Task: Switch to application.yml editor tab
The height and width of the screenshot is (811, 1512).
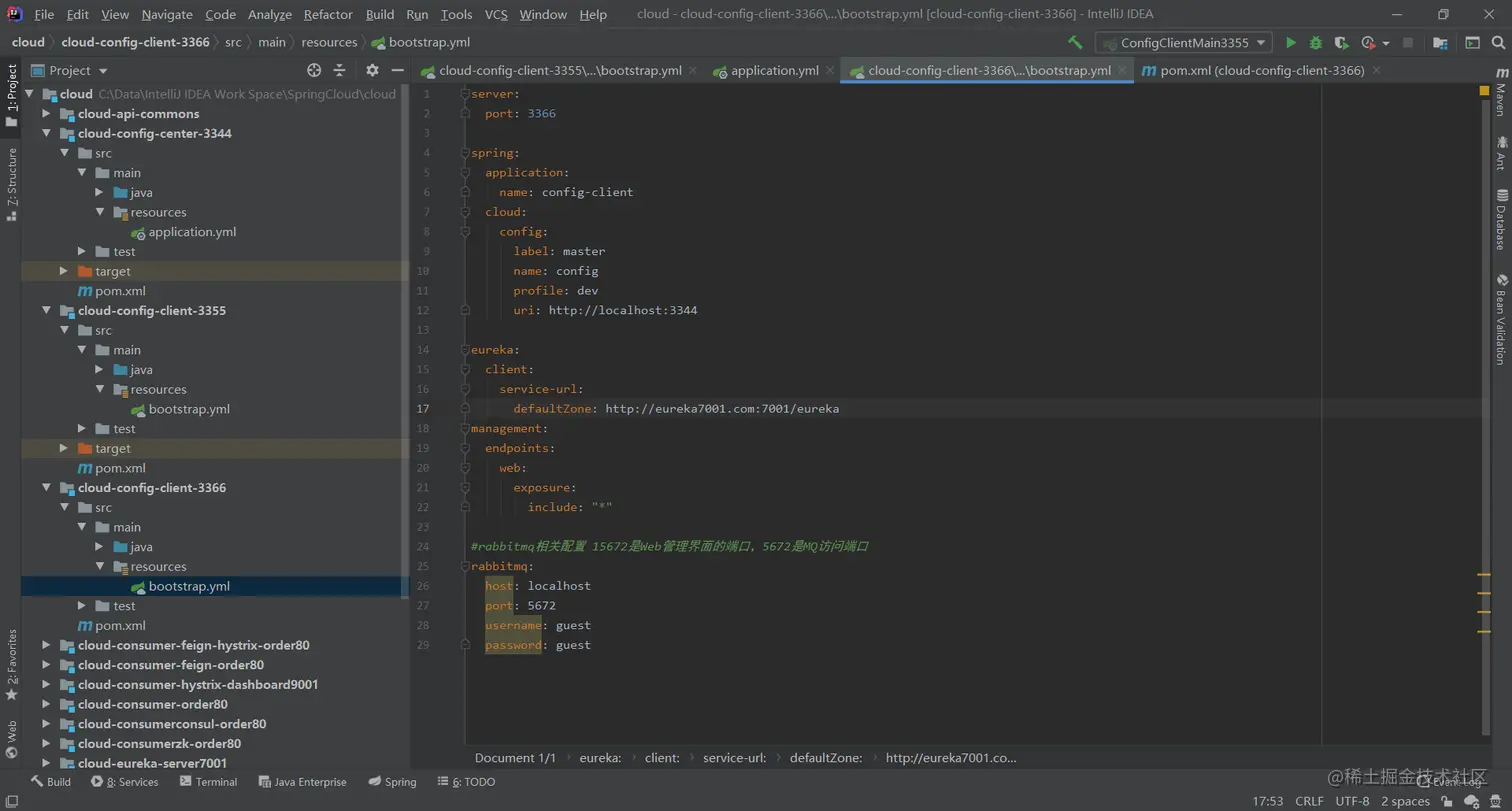Action: [x=774, y=71]
